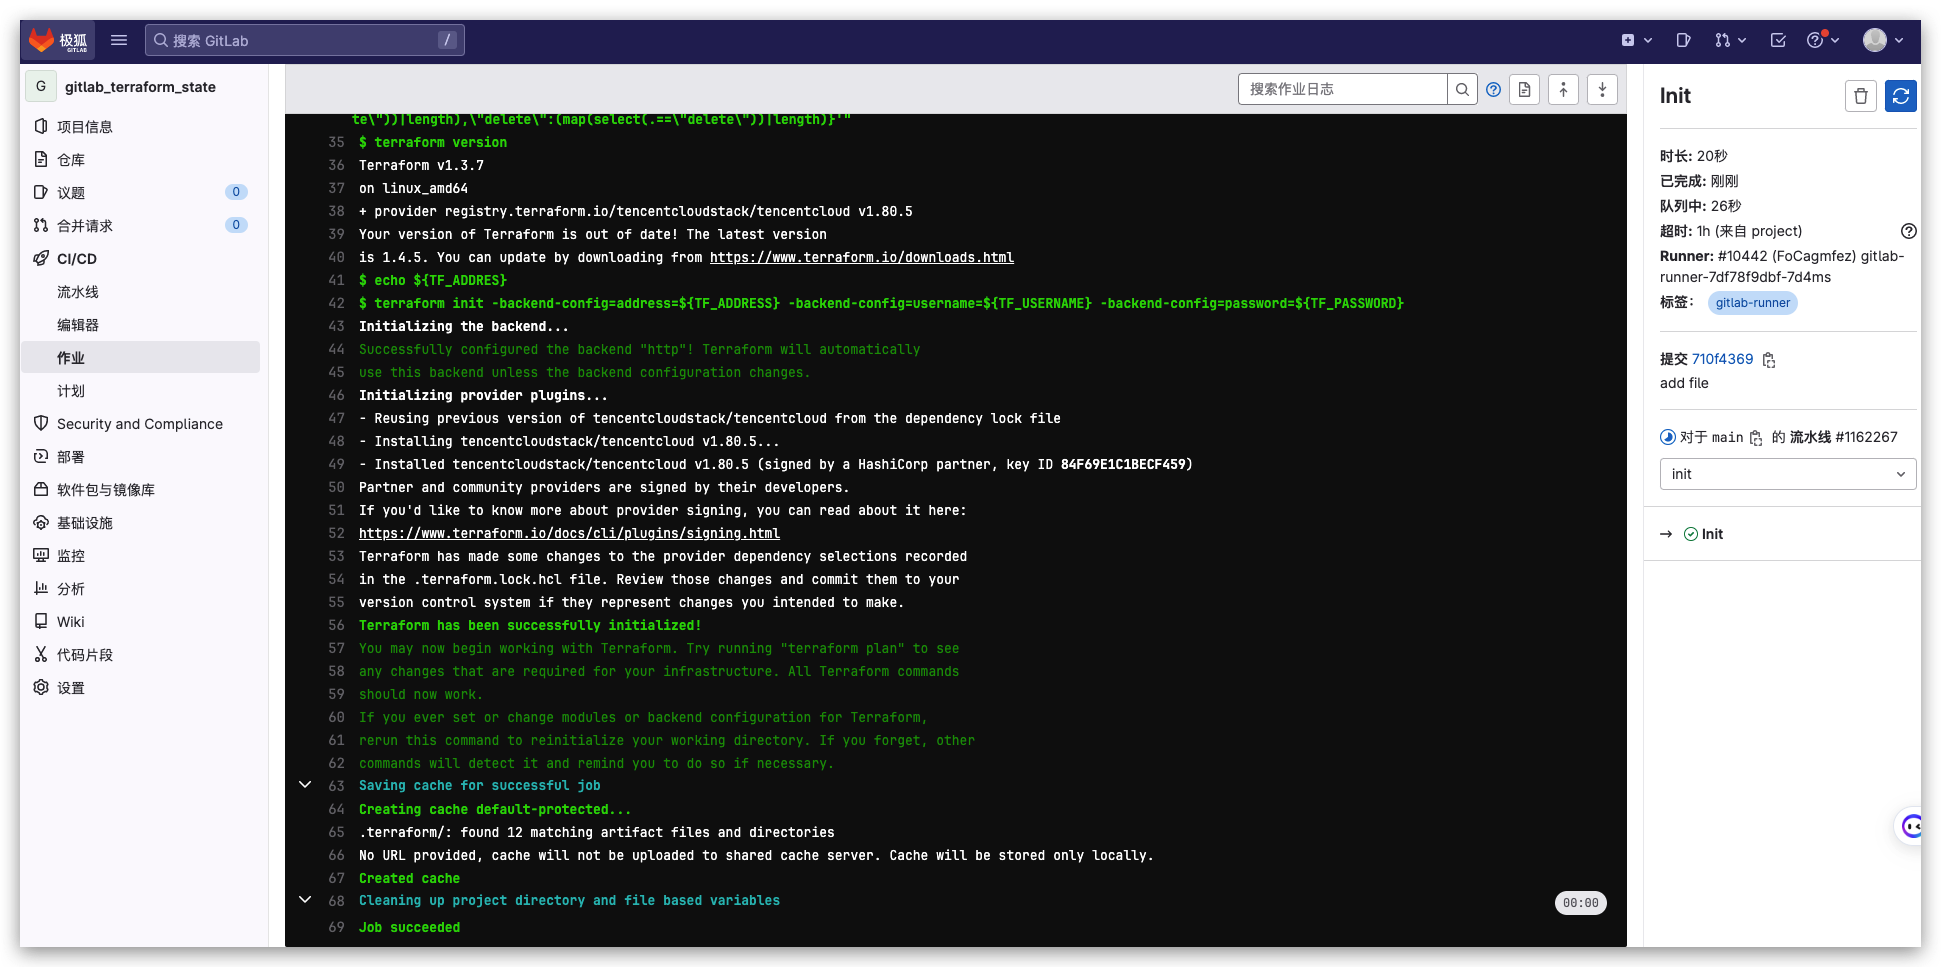The width and height of the screenshot is (1941, 967).
Task: Collapse the 'Saving cache for successful job' section
Action: pos(305,785)
